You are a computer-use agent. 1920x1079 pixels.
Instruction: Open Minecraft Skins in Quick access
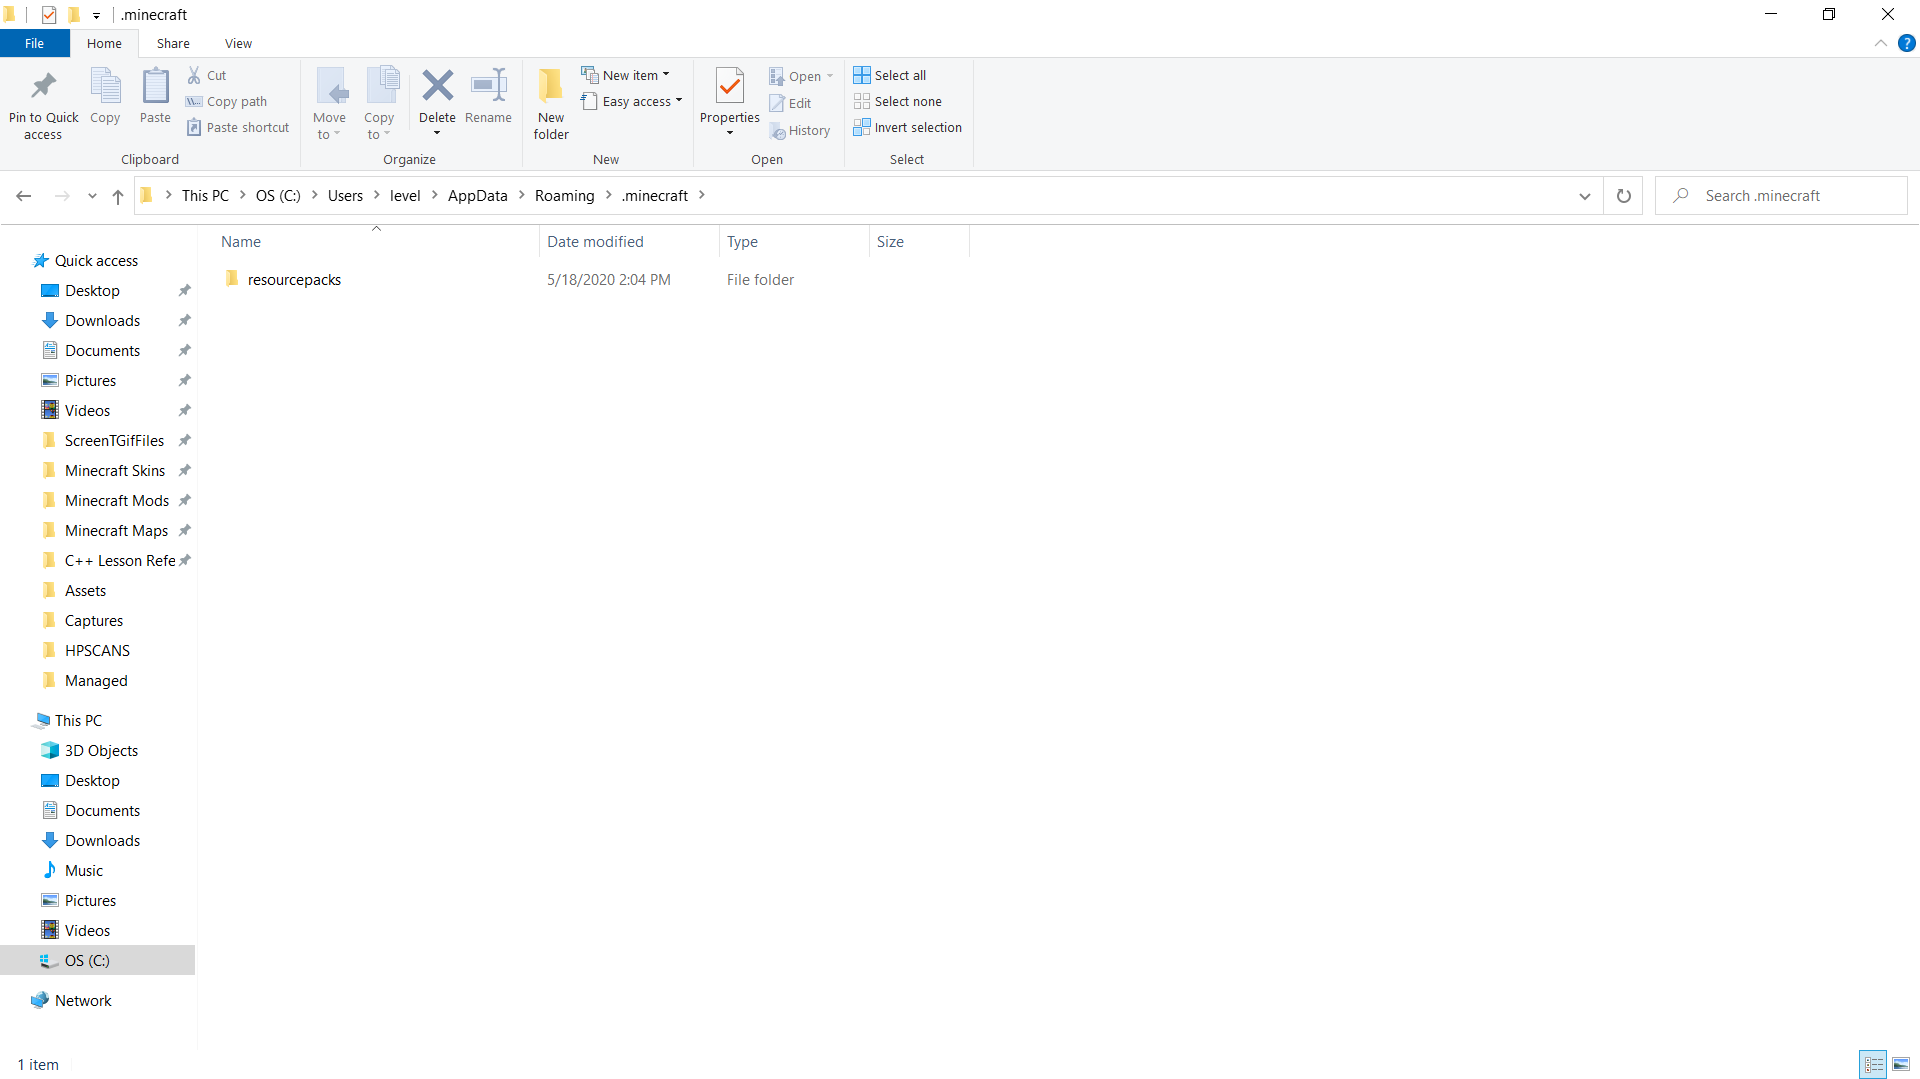[115, 470]
